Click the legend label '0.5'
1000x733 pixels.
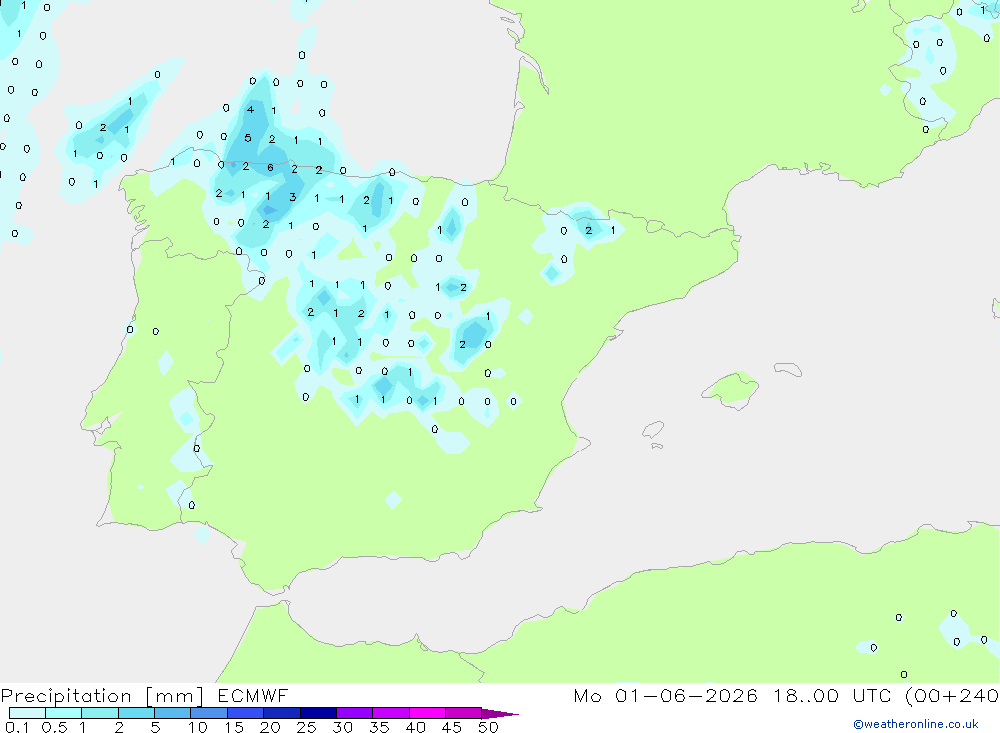click(54, 727)
